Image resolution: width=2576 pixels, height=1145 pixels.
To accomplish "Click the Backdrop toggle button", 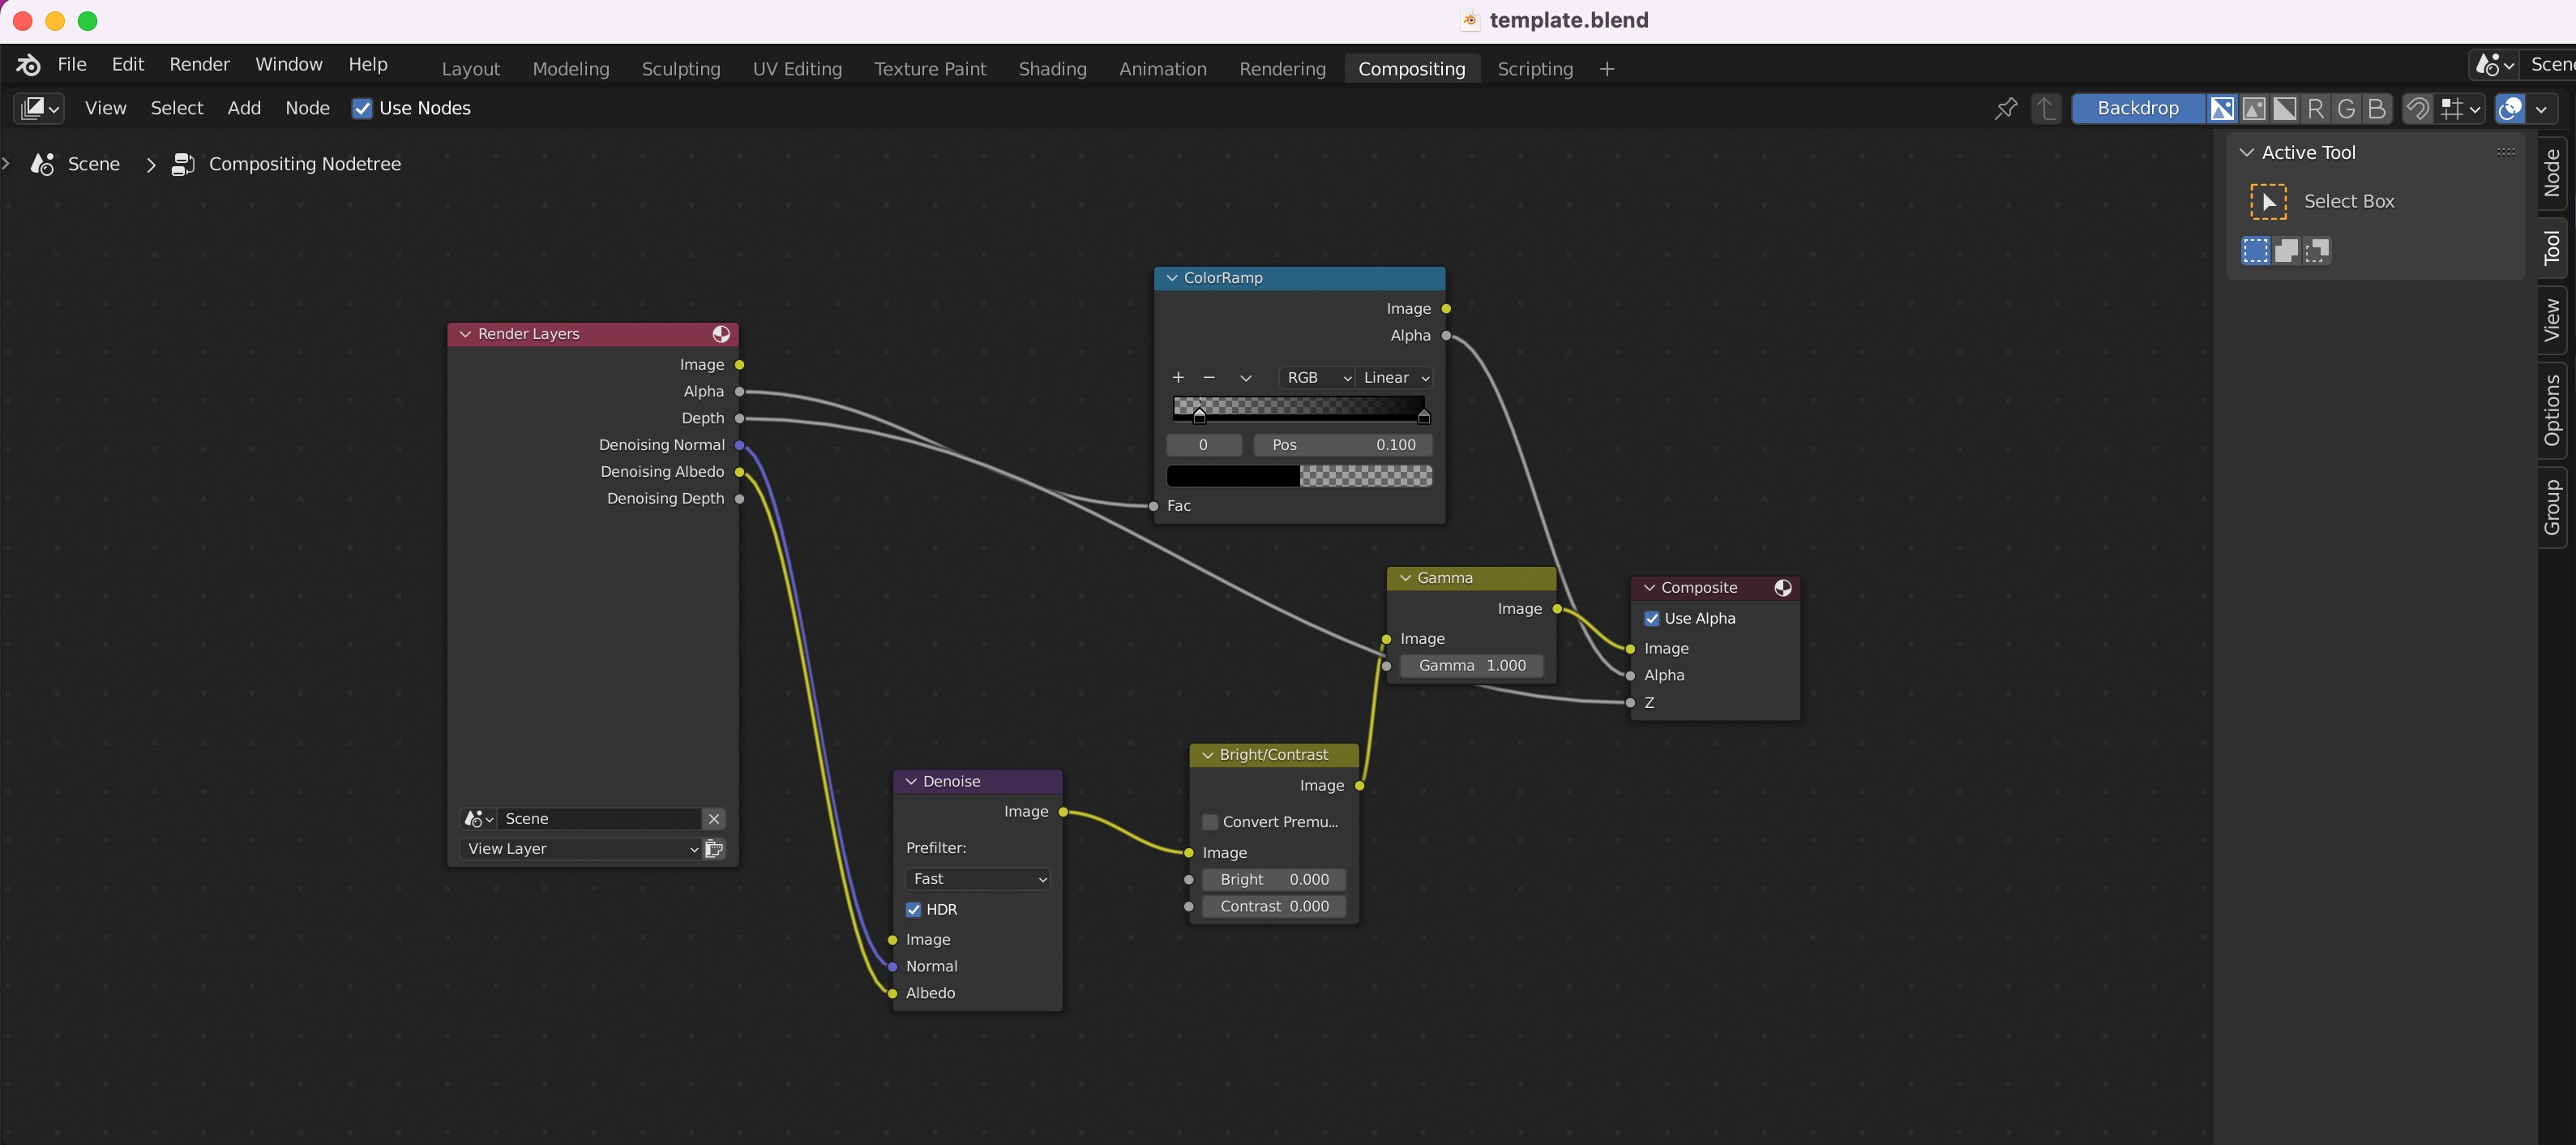I will [2136, 107].
